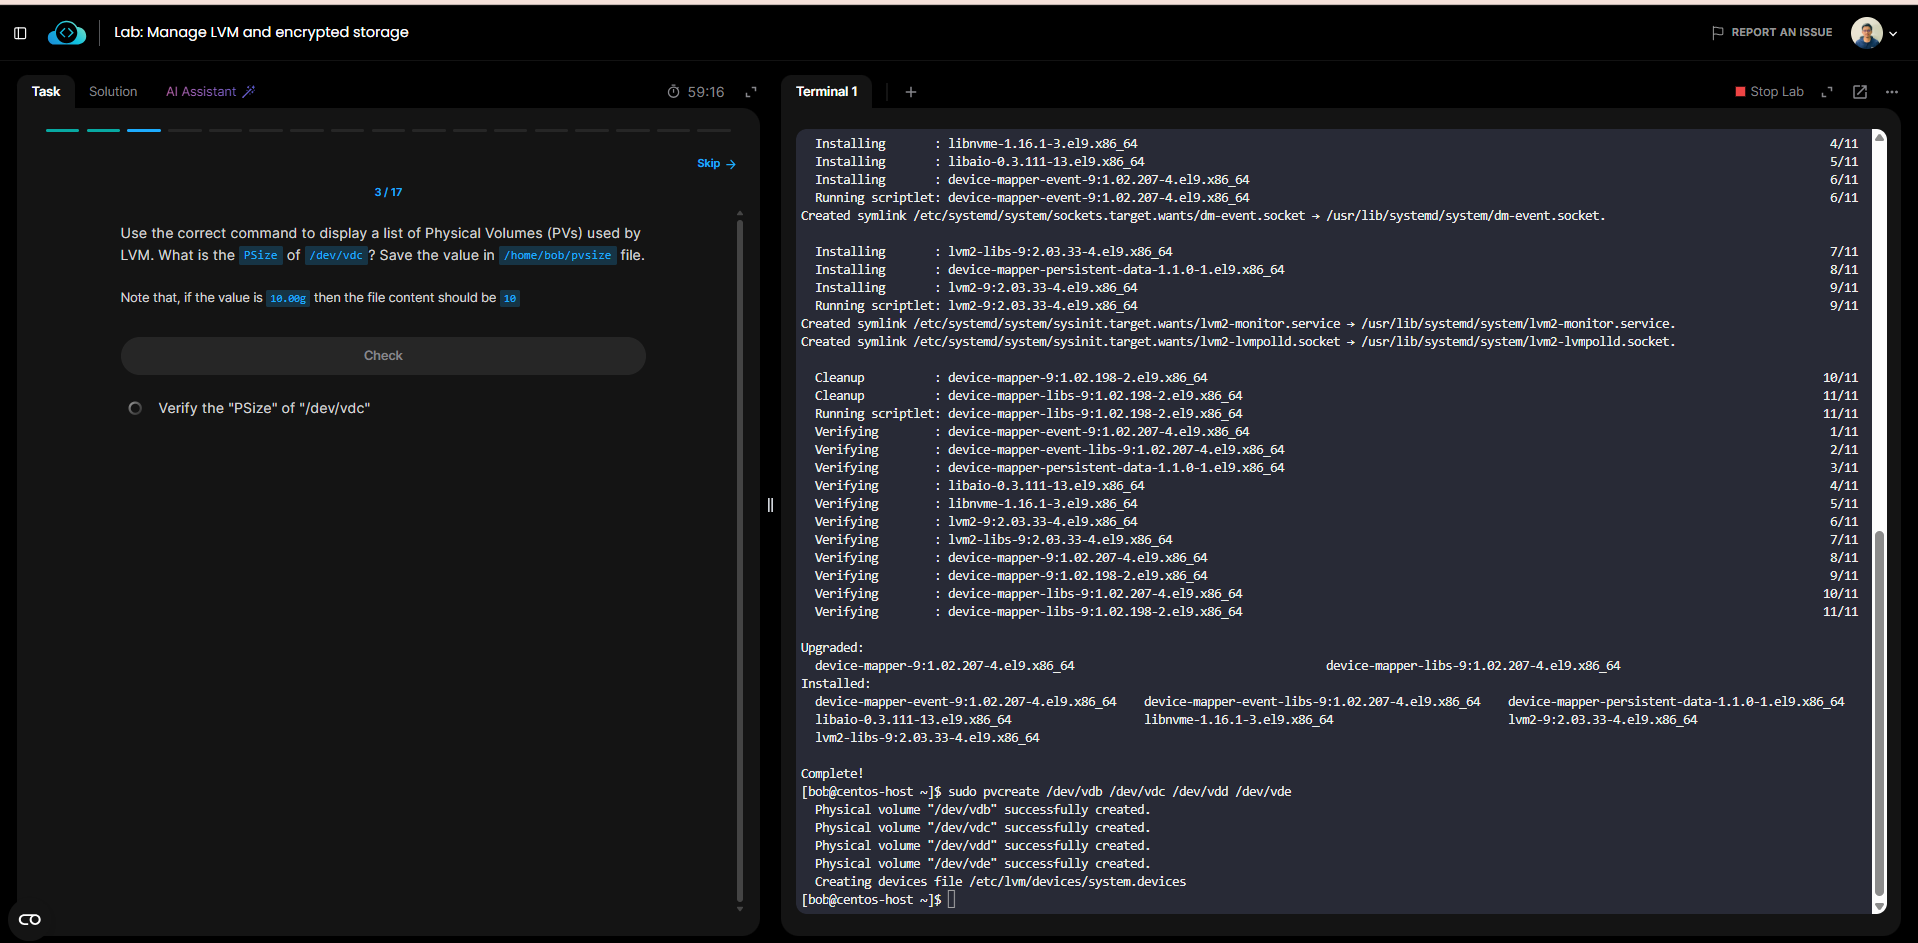
Task: Add a new terminal tab
Action: pyautogui.click(x=910, y=92)
